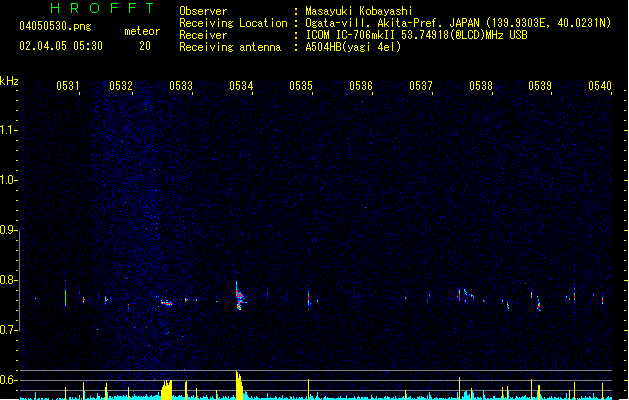Click the wide yellow power block before 0533
Image resolution: width=629 pixels, height=400 pixels.
(x=166, y=390)
